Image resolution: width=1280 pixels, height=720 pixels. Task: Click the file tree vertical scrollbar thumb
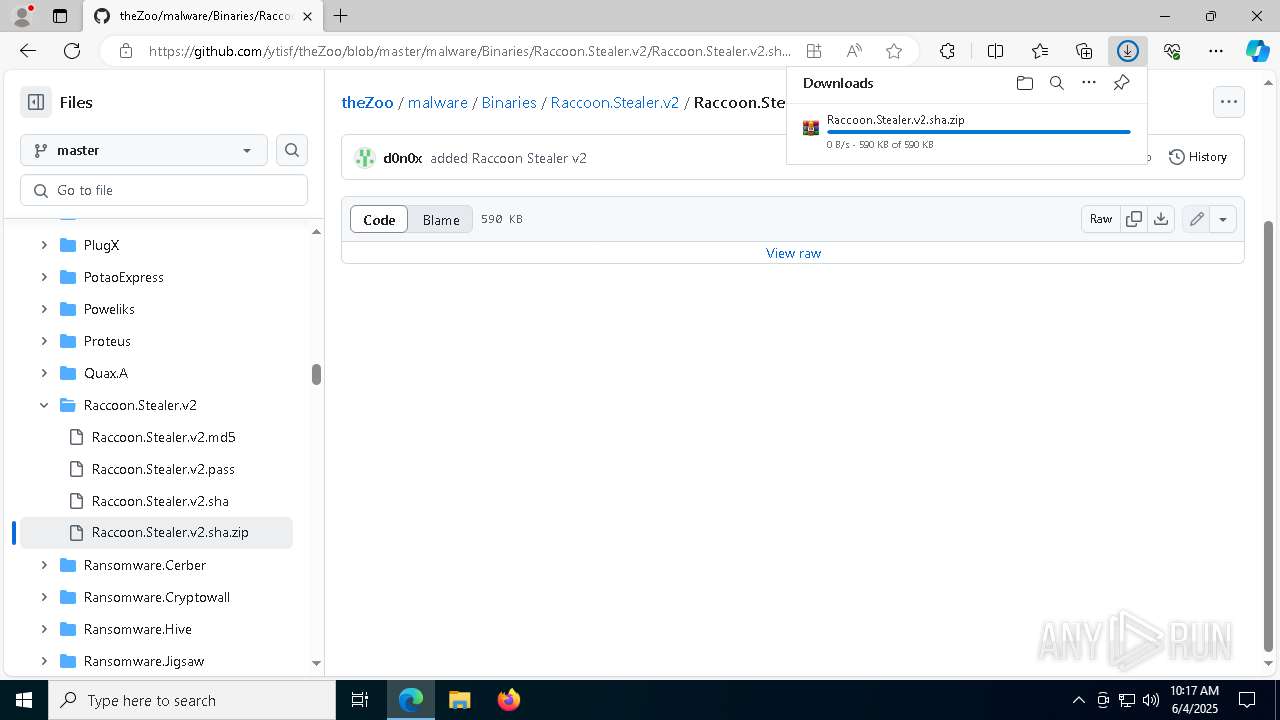tap(316, 374)
